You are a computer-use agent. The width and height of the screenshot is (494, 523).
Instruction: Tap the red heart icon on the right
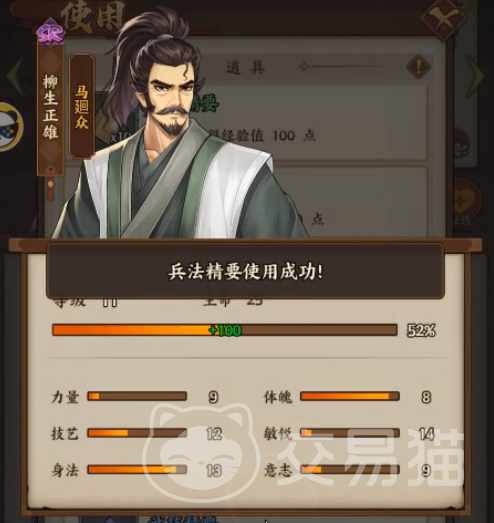pyautogui.click(x=466, y=199)
